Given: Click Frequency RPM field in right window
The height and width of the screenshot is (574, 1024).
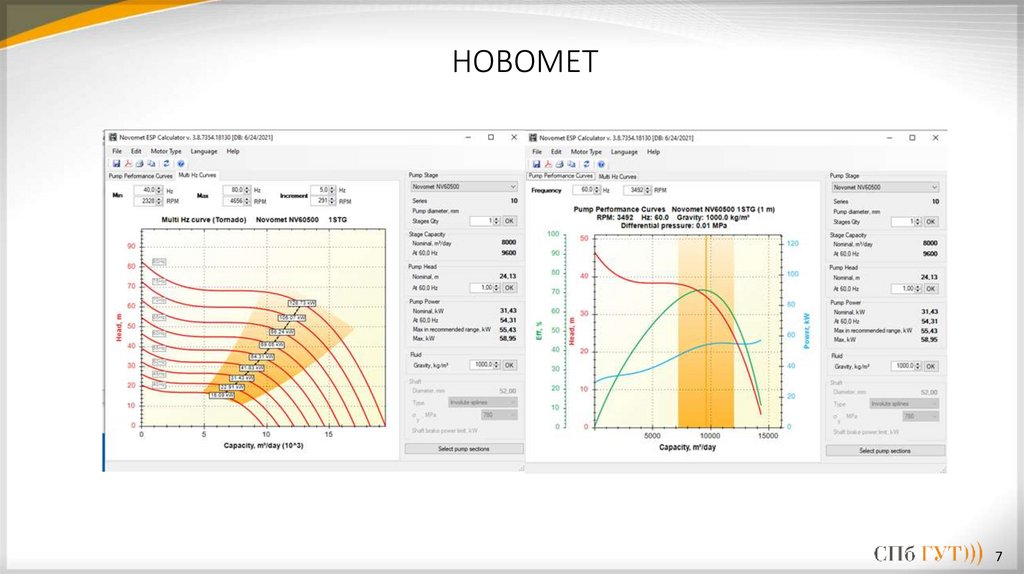Looking at the screenshot, I should pyautogui.click(x=637, y=191).
